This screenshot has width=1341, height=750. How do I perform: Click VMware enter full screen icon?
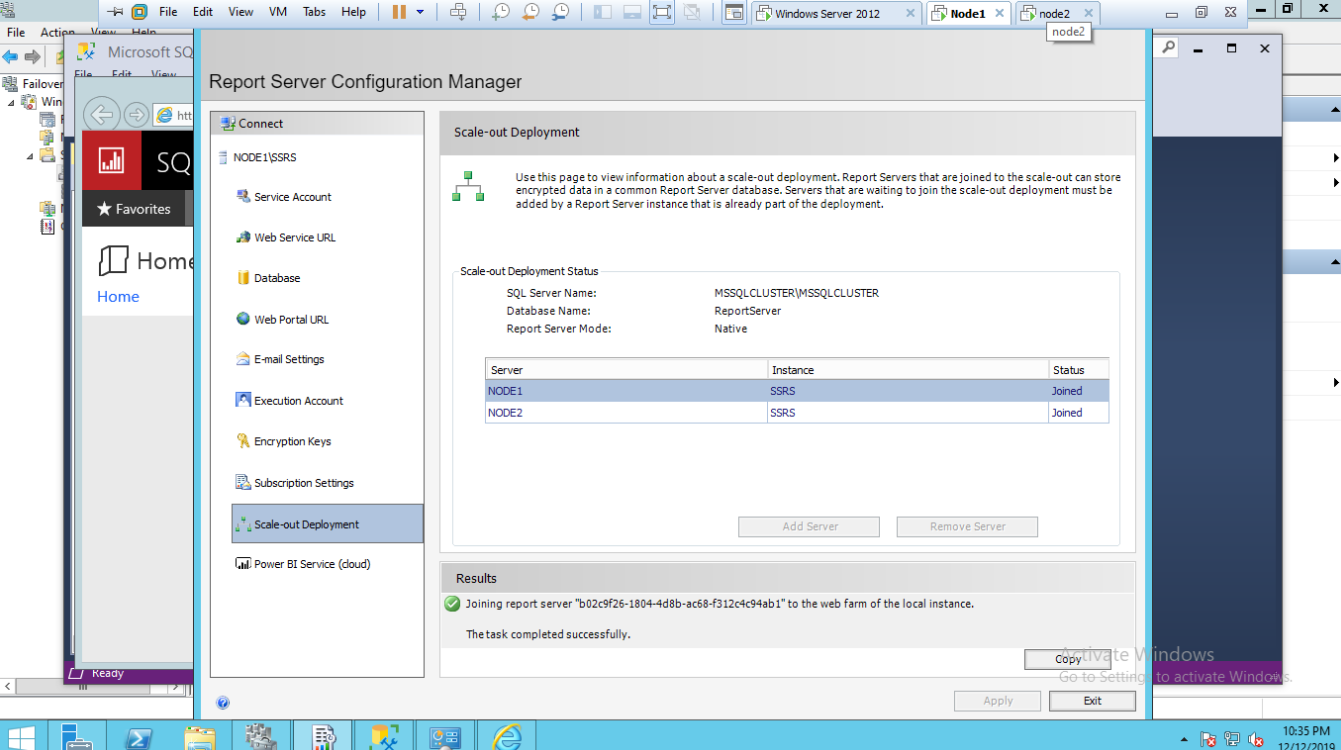(661, 12)
